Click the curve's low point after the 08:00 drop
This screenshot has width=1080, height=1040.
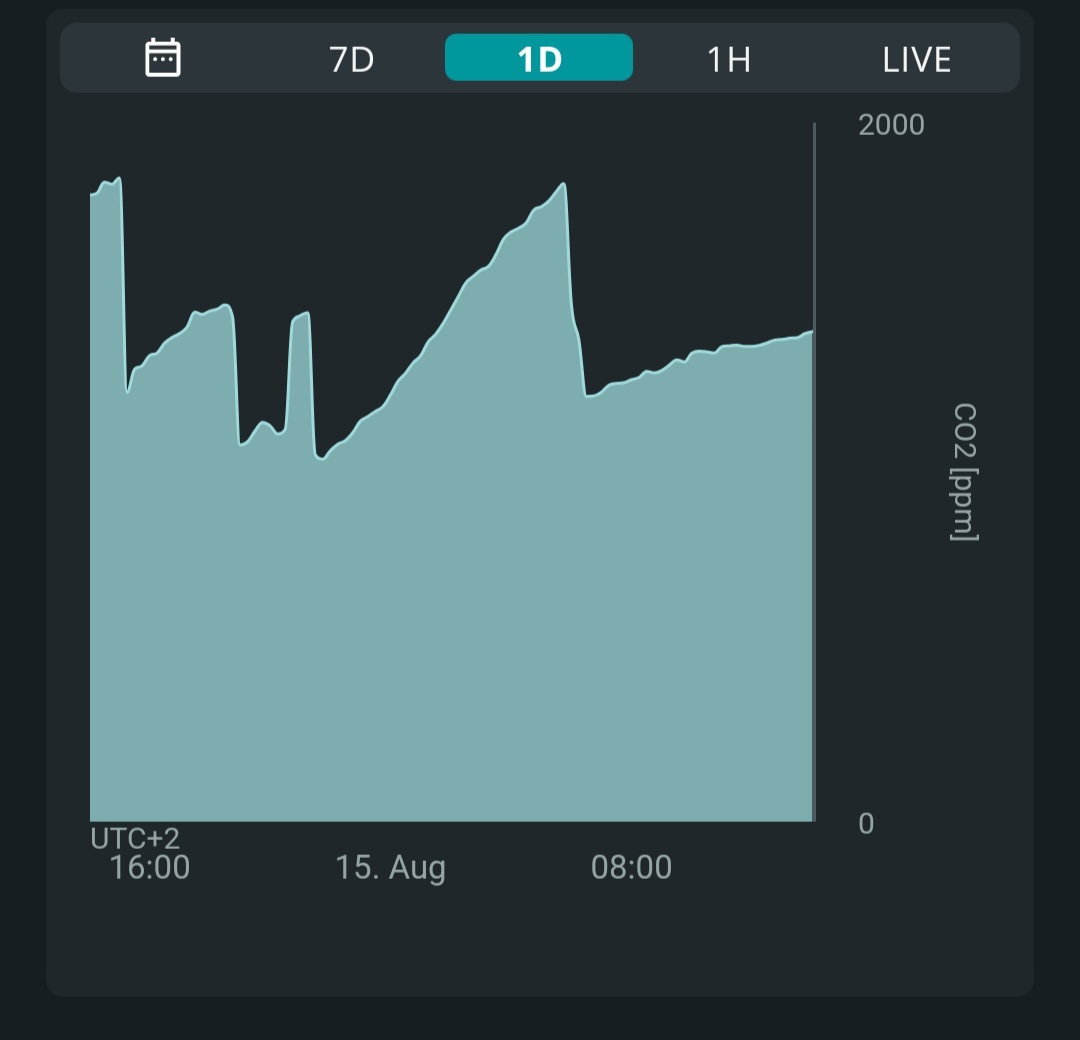point(590,396)
